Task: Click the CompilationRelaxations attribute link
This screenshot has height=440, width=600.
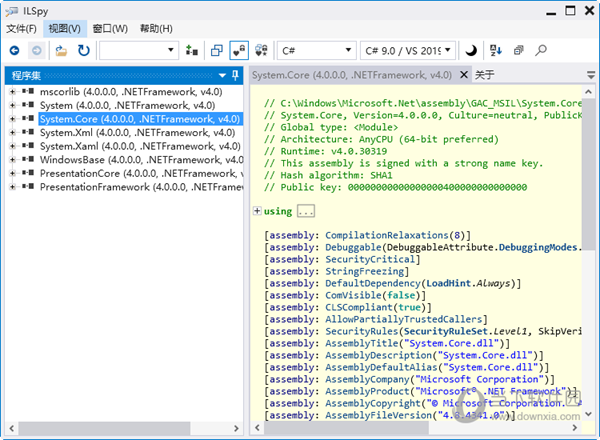Action: [x=386, y=235]
